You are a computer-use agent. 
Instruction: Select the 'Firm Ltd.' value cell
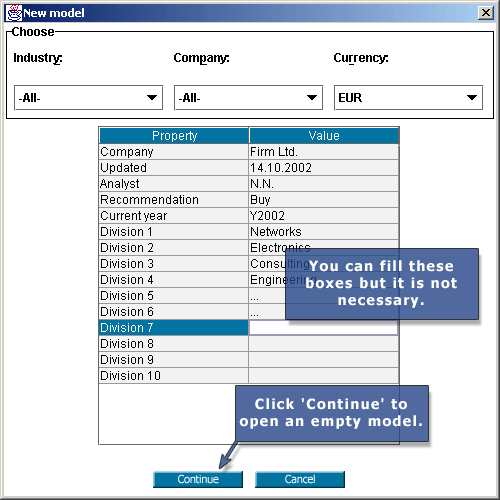323,152
